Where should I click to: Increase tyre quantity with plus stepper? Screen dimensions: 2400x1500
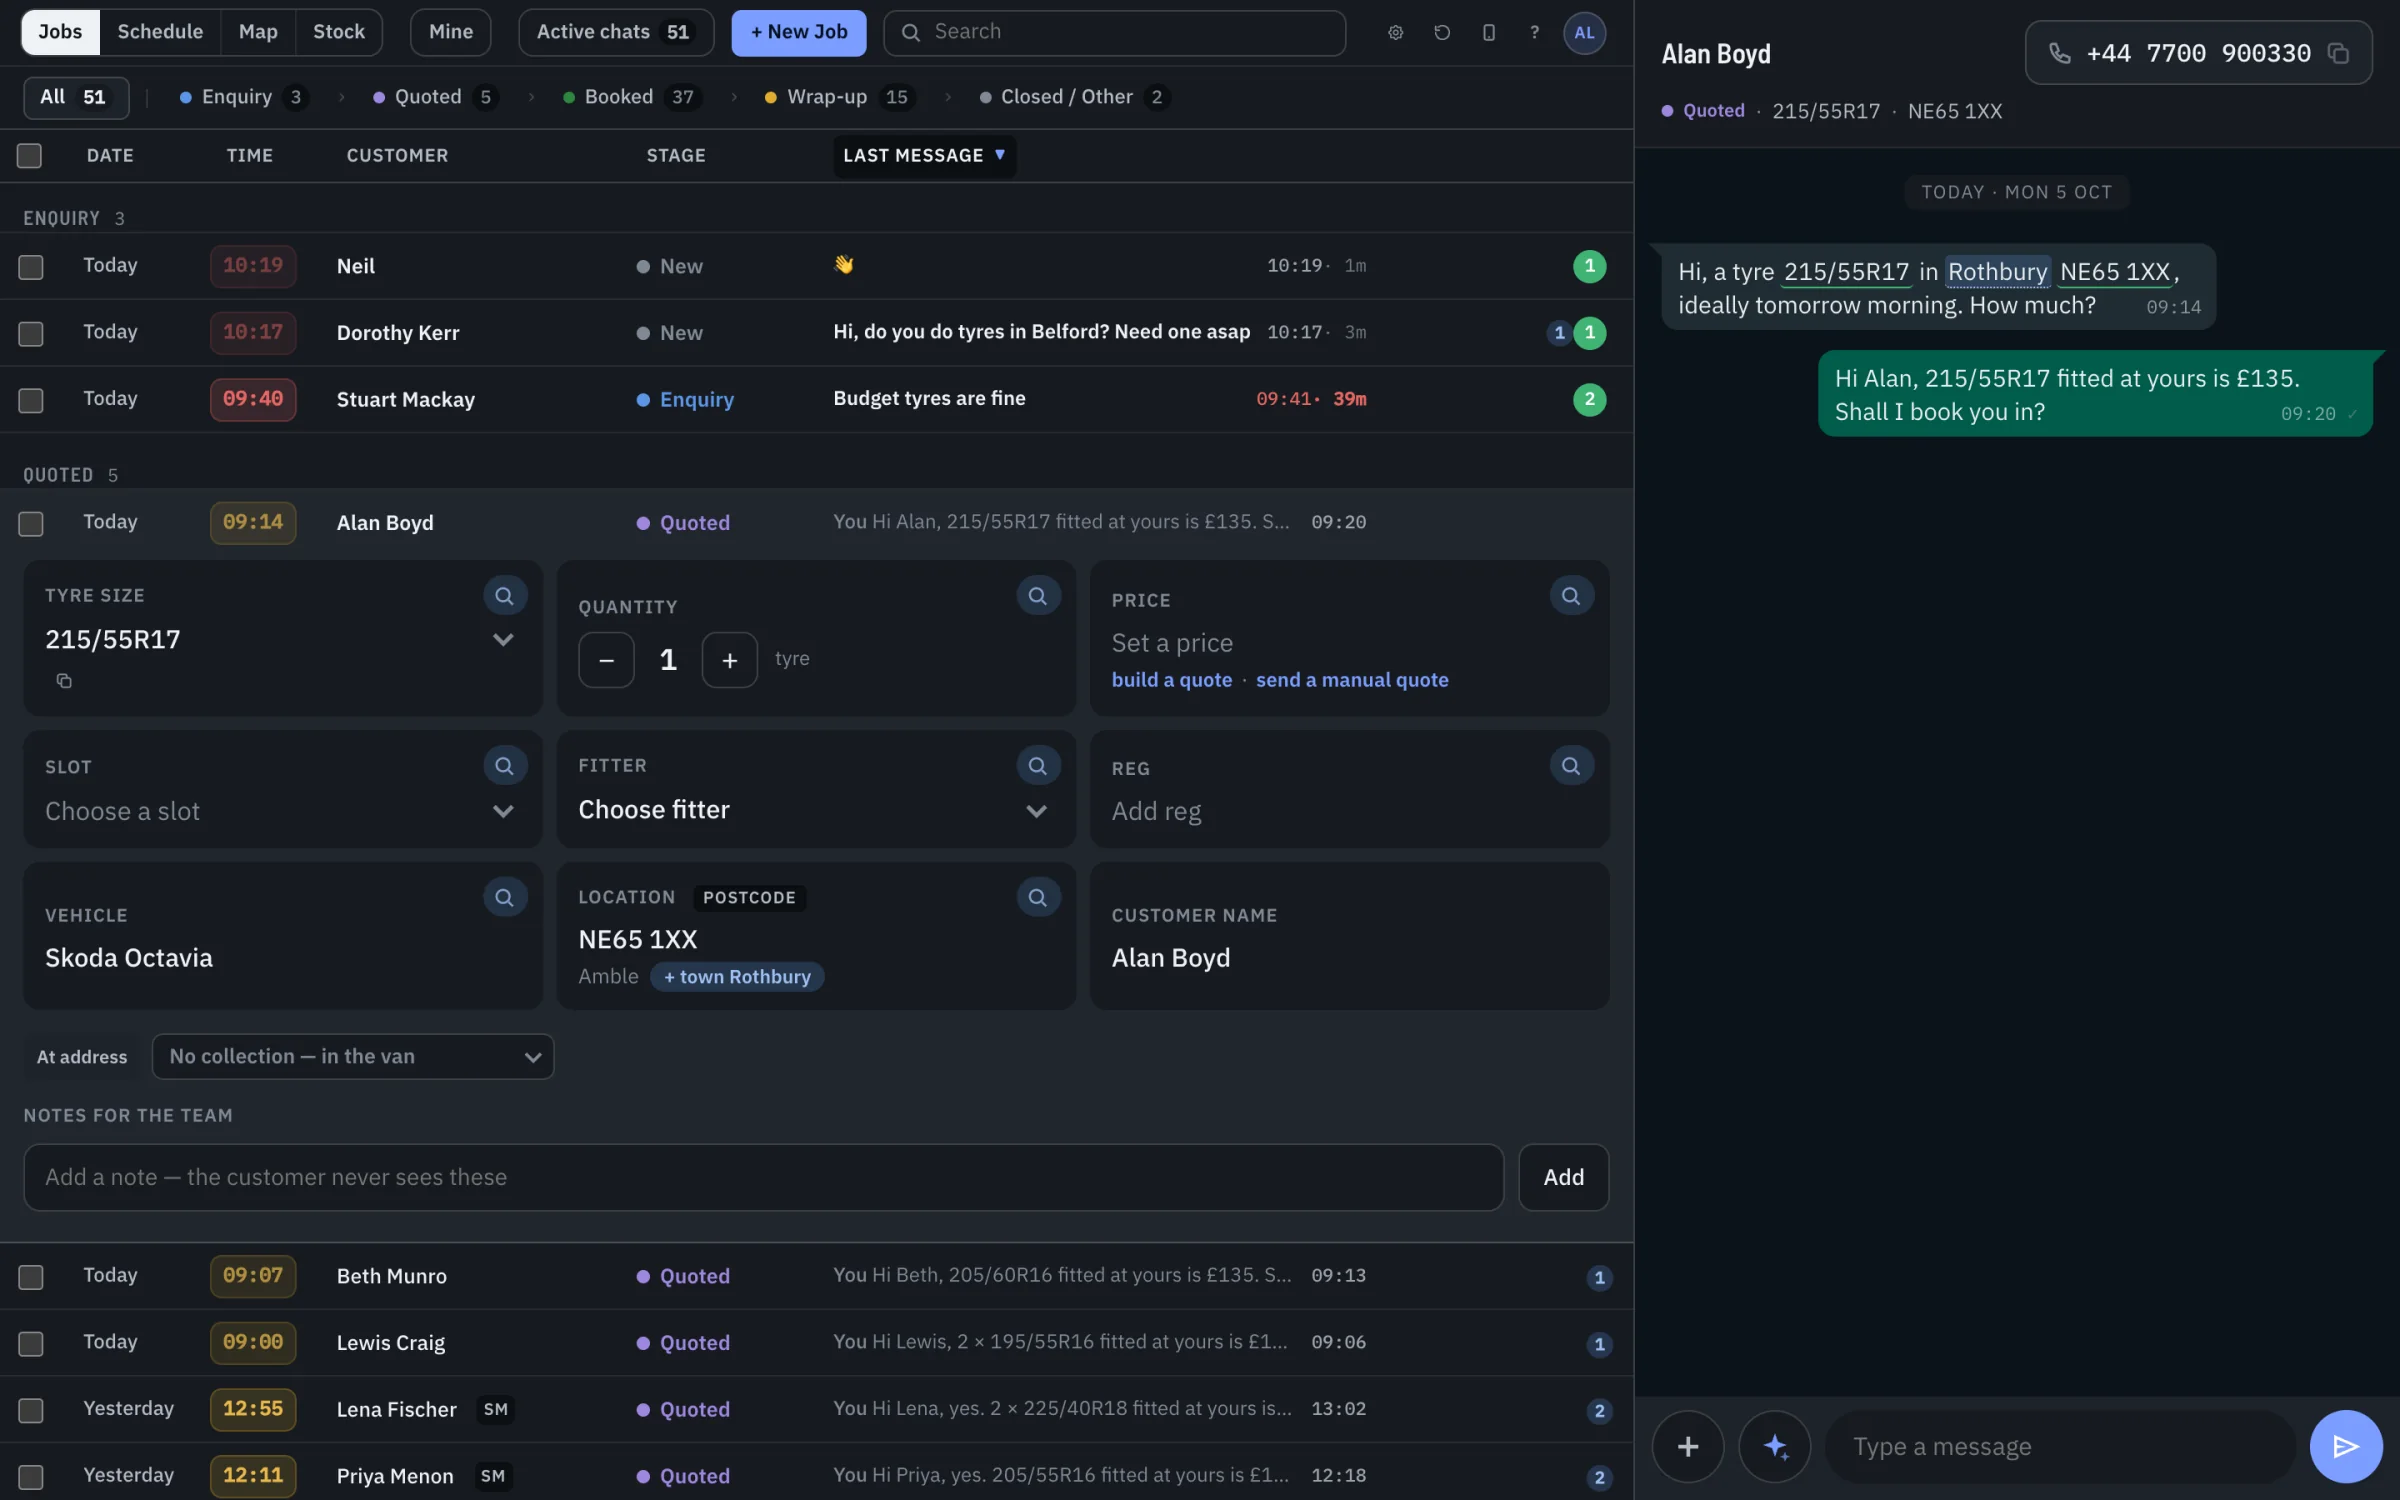tap(730, 660)
